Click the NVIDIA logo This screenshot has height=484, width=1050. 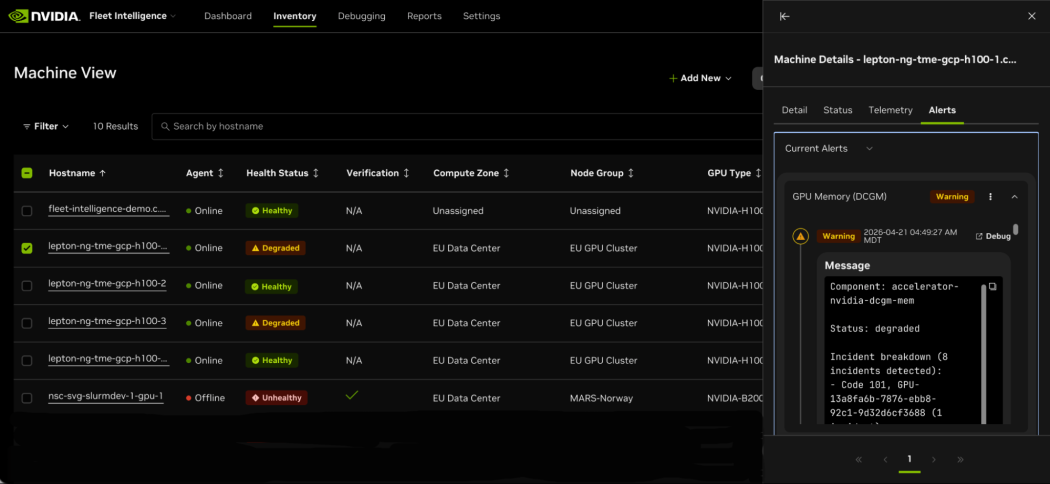click(x=46, y=15)
